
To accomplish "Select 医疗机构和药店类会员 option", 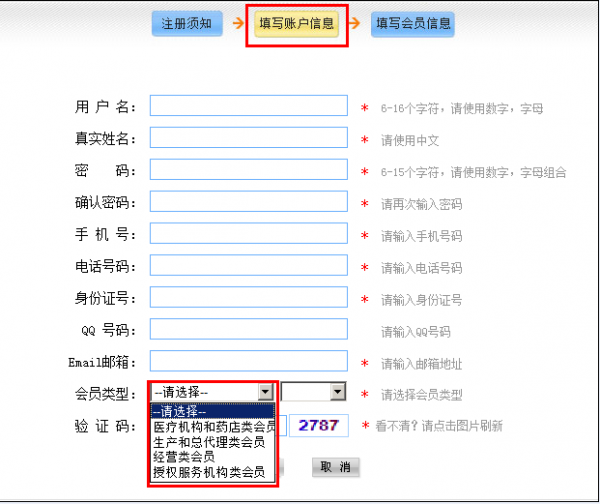I will [212, 427].
